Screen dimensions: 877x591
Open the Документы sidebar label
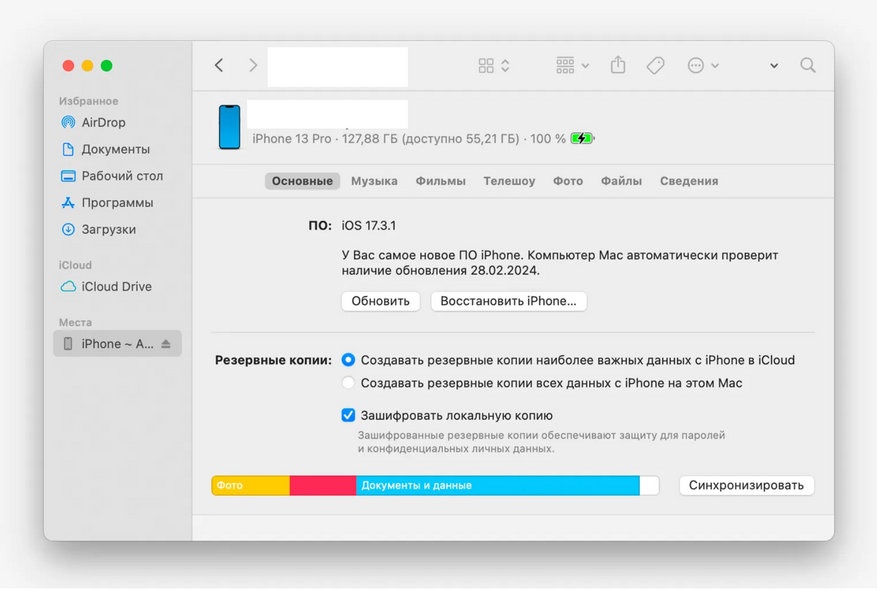pos(116,149)
